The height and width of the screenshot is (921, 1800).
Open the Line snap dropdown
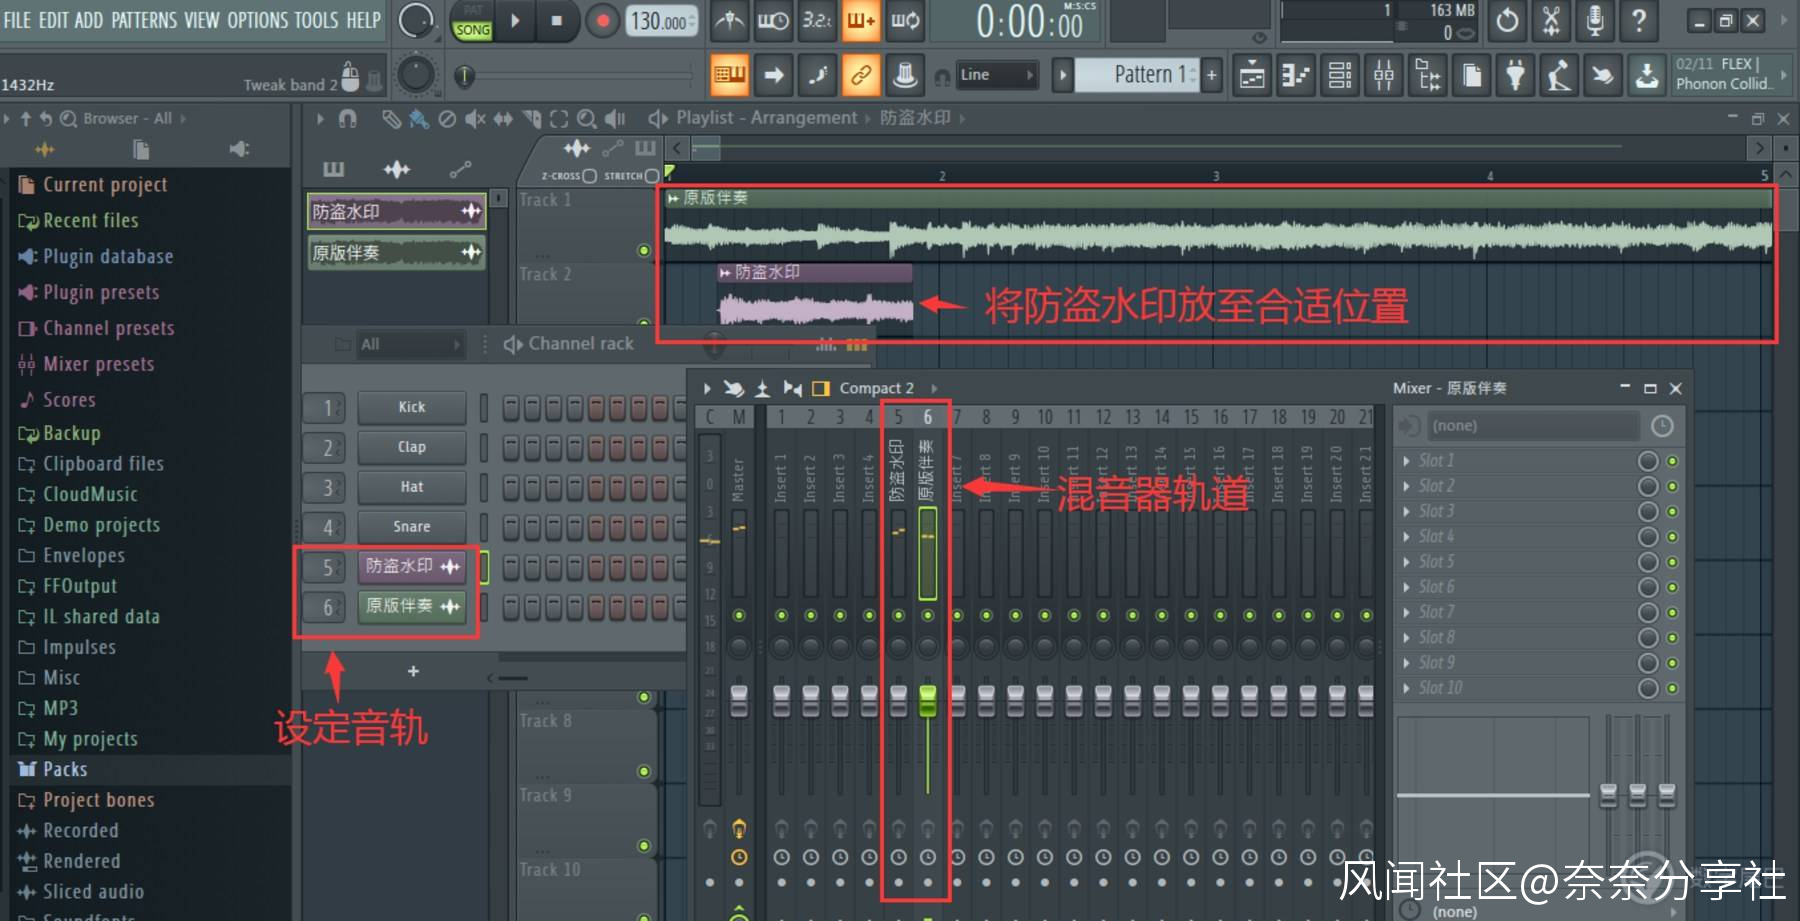pos(997,75)
